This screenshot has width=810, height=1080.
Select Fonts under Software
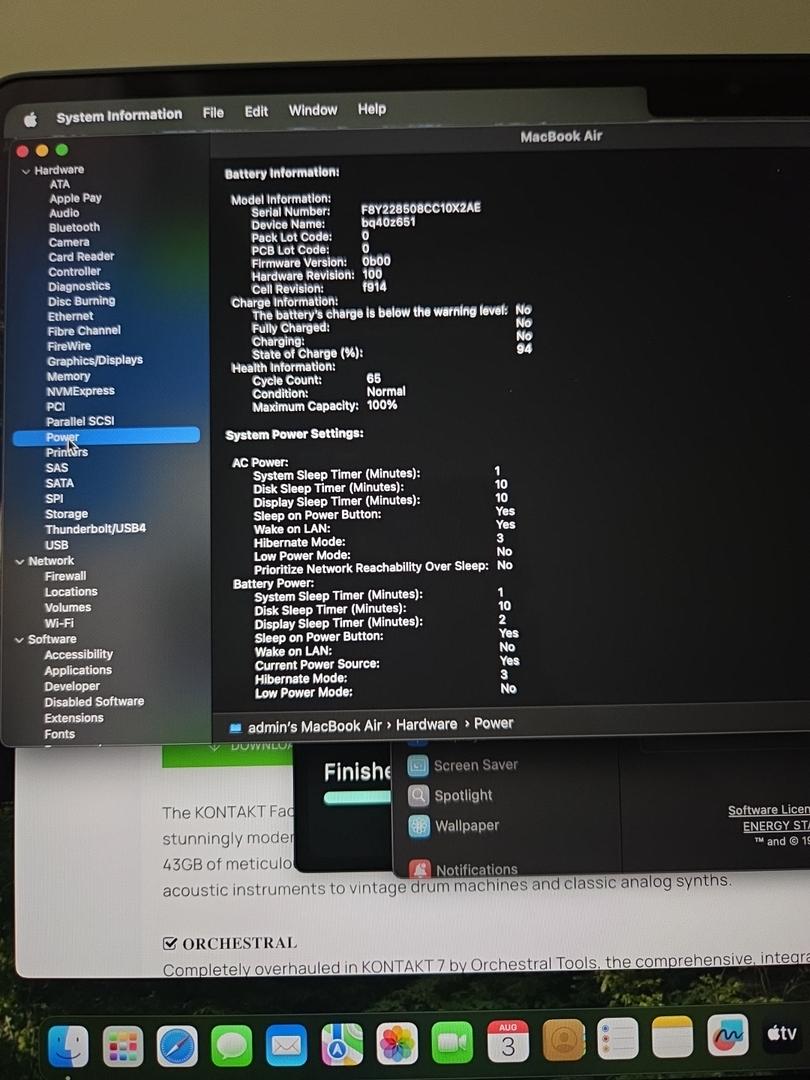[60, 735]
